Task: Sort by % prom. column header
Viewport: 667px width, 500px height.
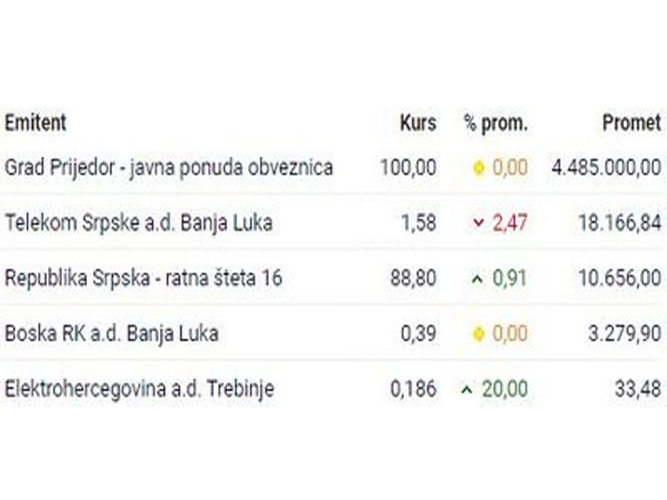Action: pos(495,123)
